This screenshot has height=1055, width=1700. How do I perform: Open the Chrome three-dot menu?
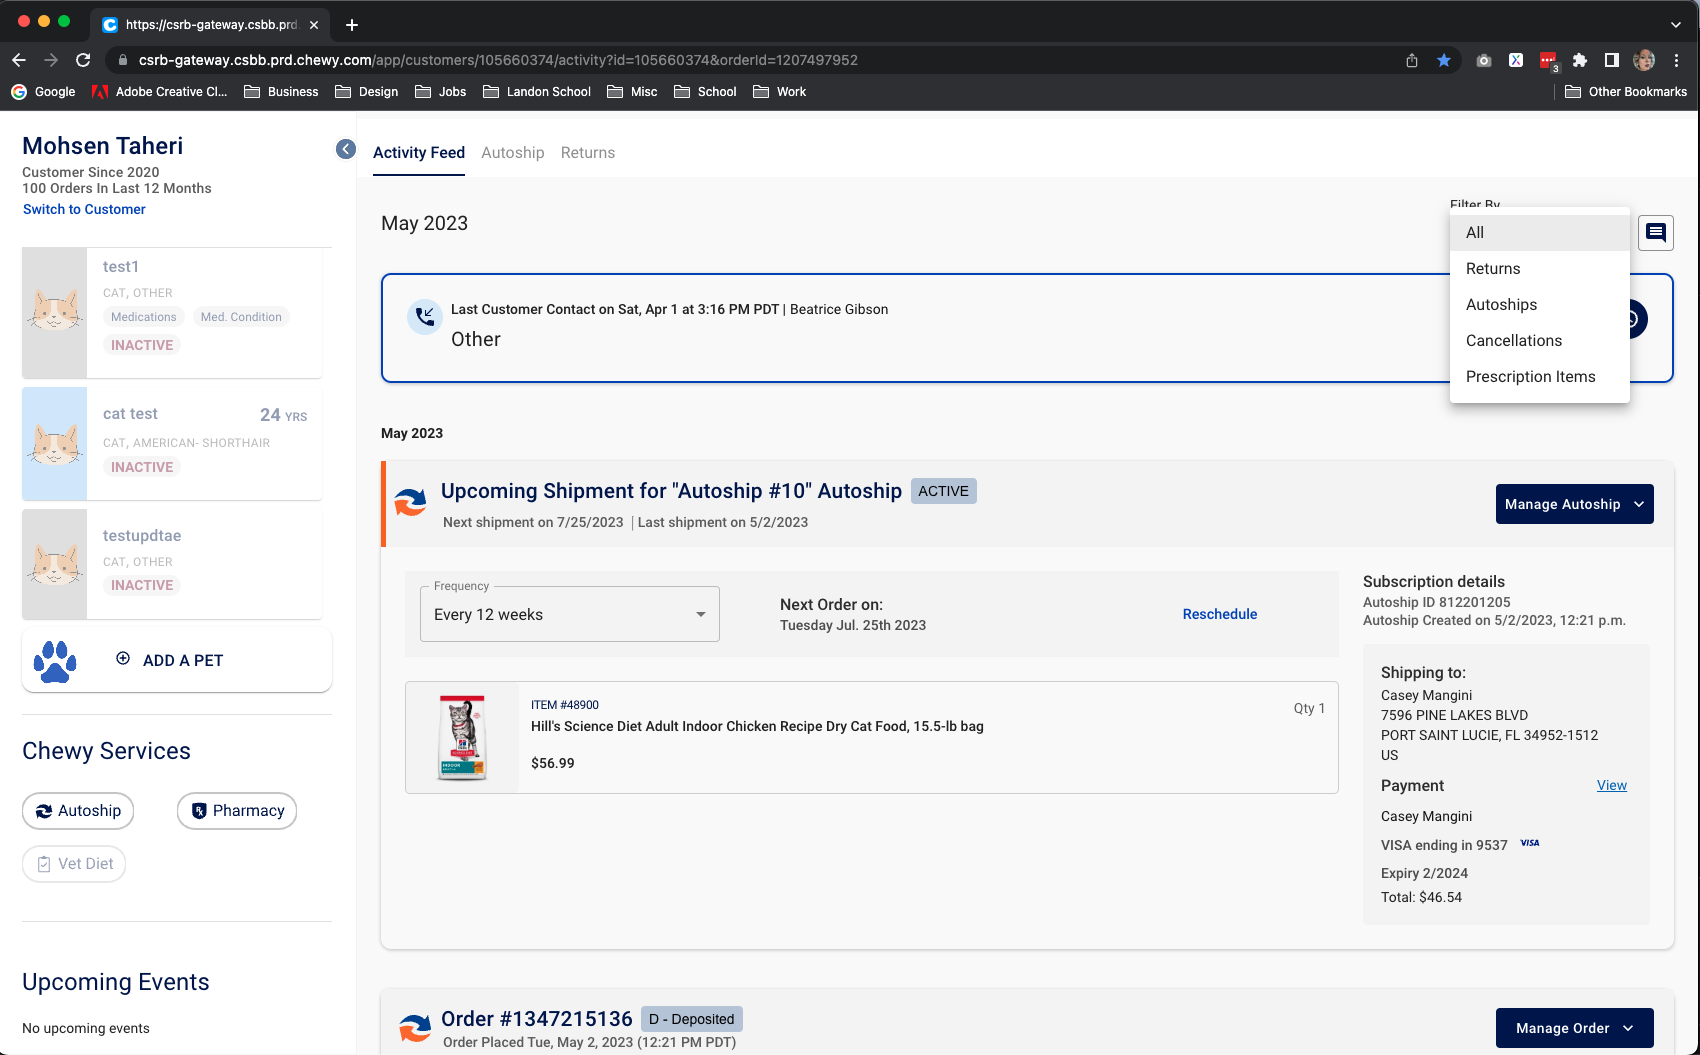(x=1677, y=60)
